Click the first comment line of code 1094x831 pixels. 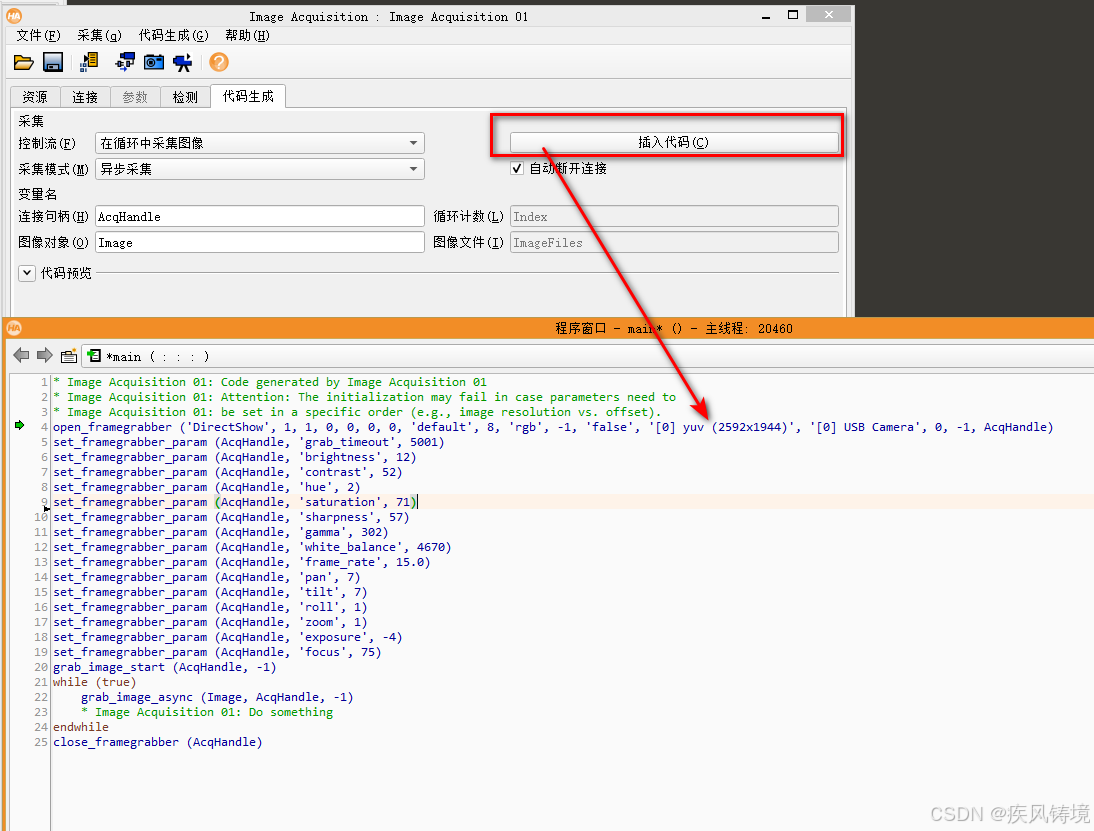pos(270,382)
